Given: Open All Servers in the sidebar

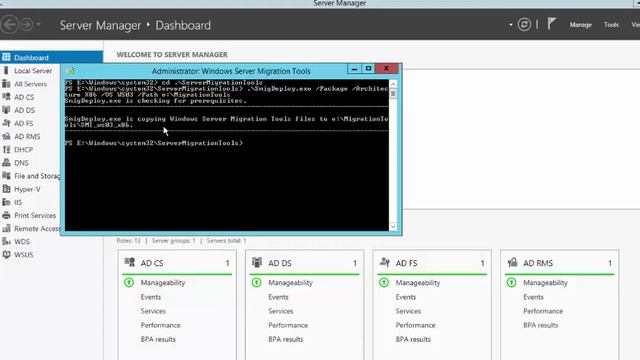Looking at the screenshot, I should pyautogui.click(x=31, y=84).
